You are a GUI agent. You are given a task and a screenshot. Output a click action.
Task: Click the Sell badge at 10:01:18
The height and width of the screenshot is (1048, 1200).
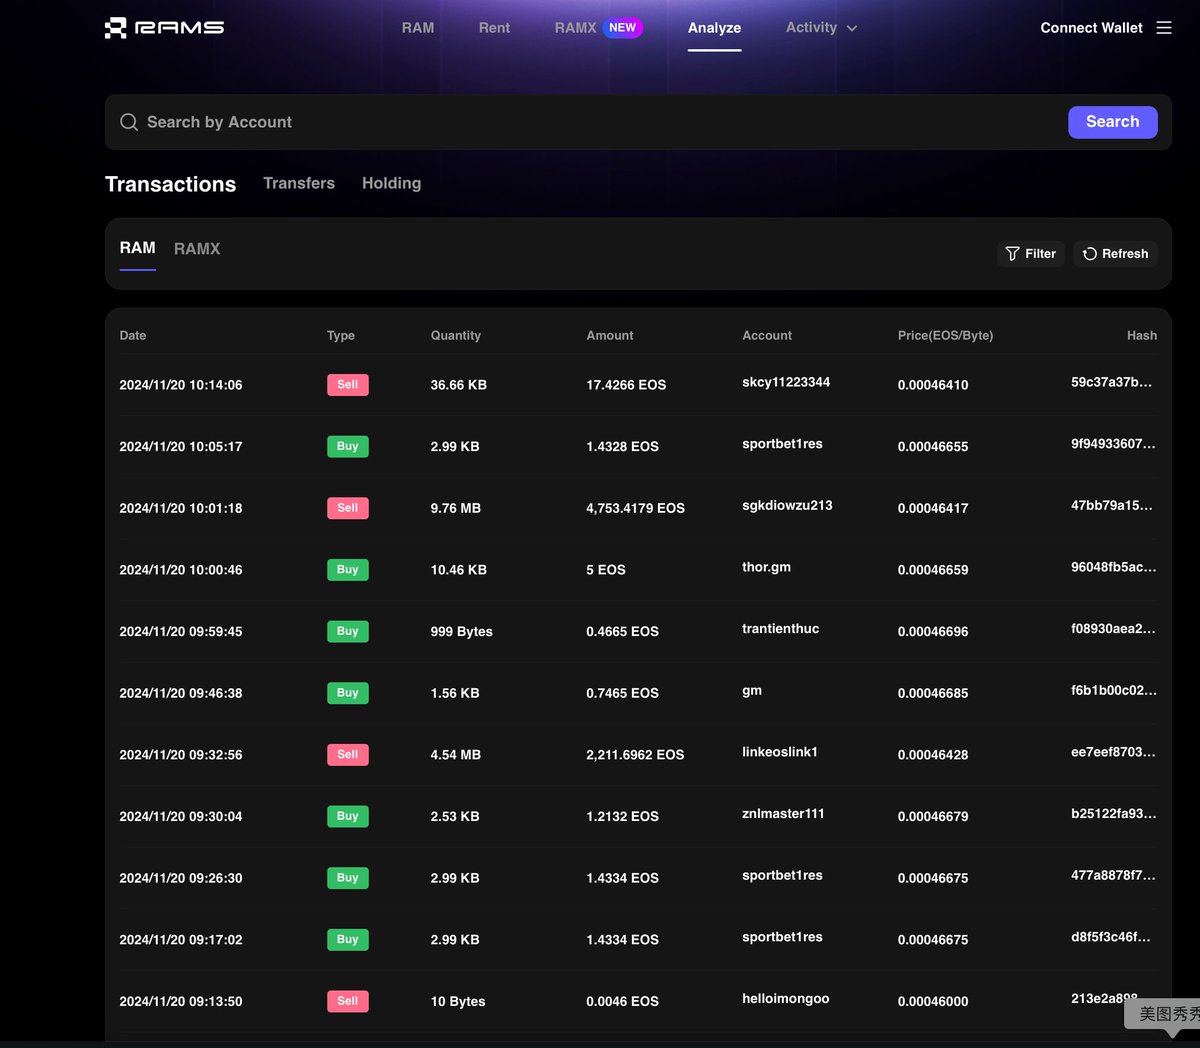click(x=348, y=508)
